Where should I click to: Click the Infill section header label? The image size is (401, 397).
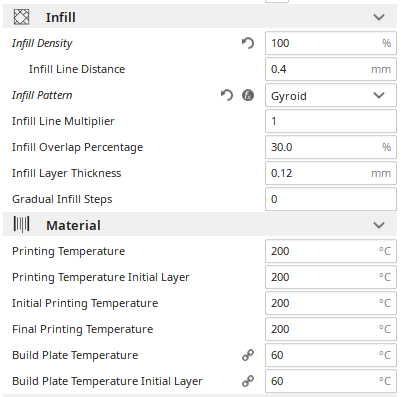point(61,17)
